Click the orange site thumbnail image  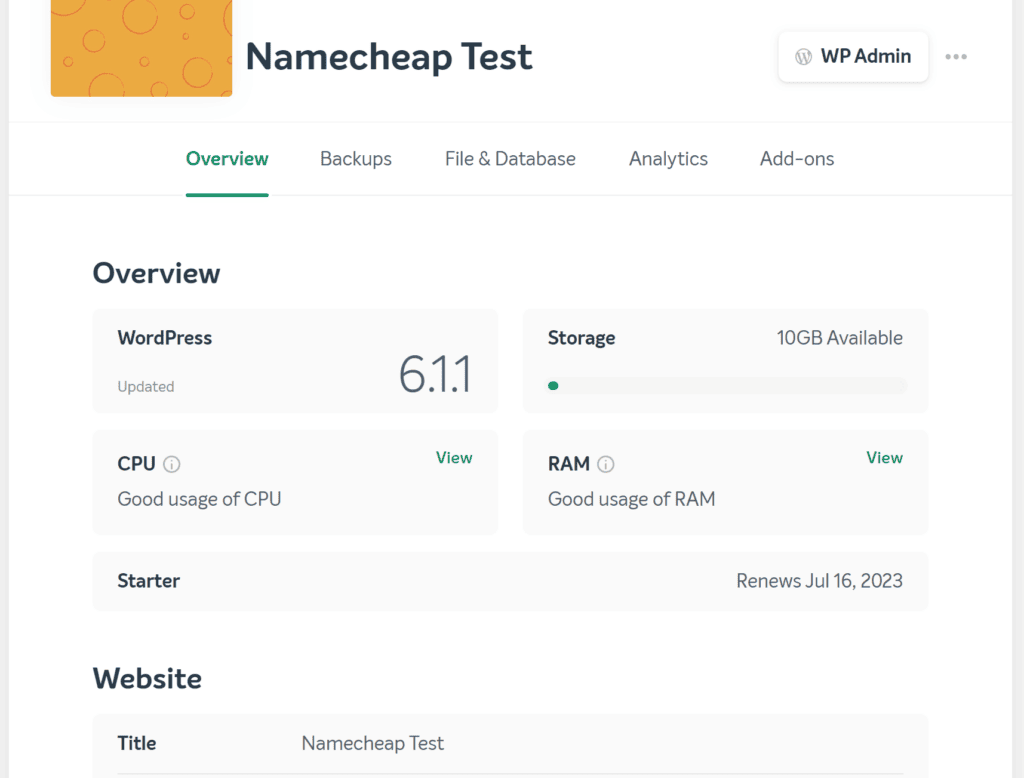click(x=142, y=48)
